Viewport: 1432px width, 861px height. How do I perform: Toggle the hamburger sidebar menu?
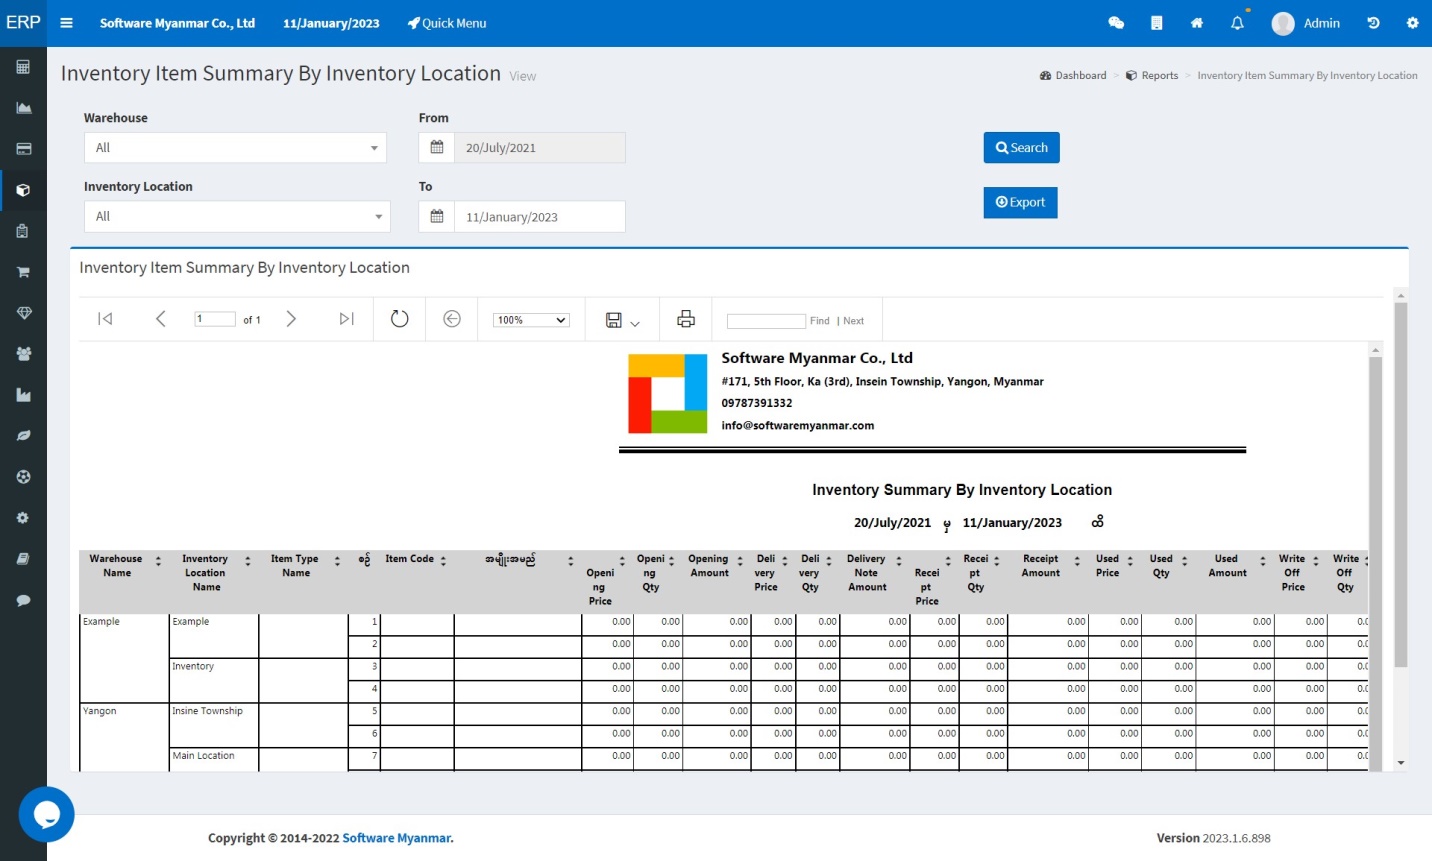coord(67,23)
